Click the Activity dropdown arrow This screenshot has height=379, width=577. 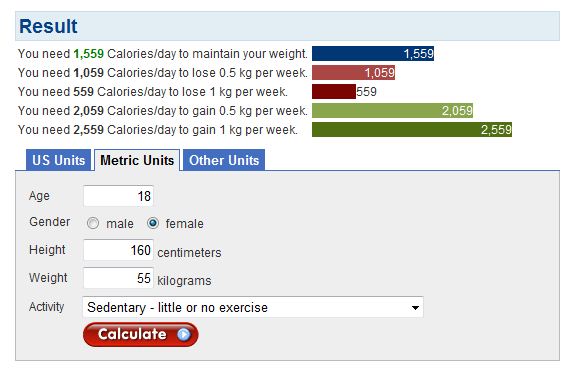coord(415,308)
